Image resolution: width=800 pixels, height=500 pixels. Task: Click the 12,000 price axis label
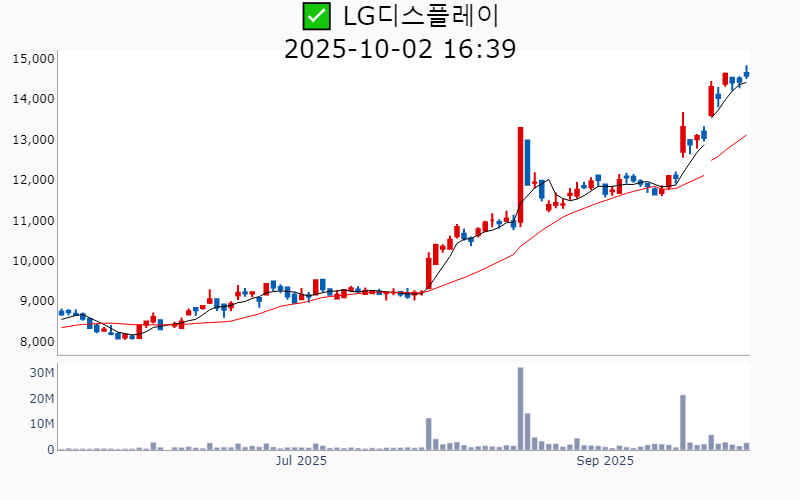coord(33,180)
